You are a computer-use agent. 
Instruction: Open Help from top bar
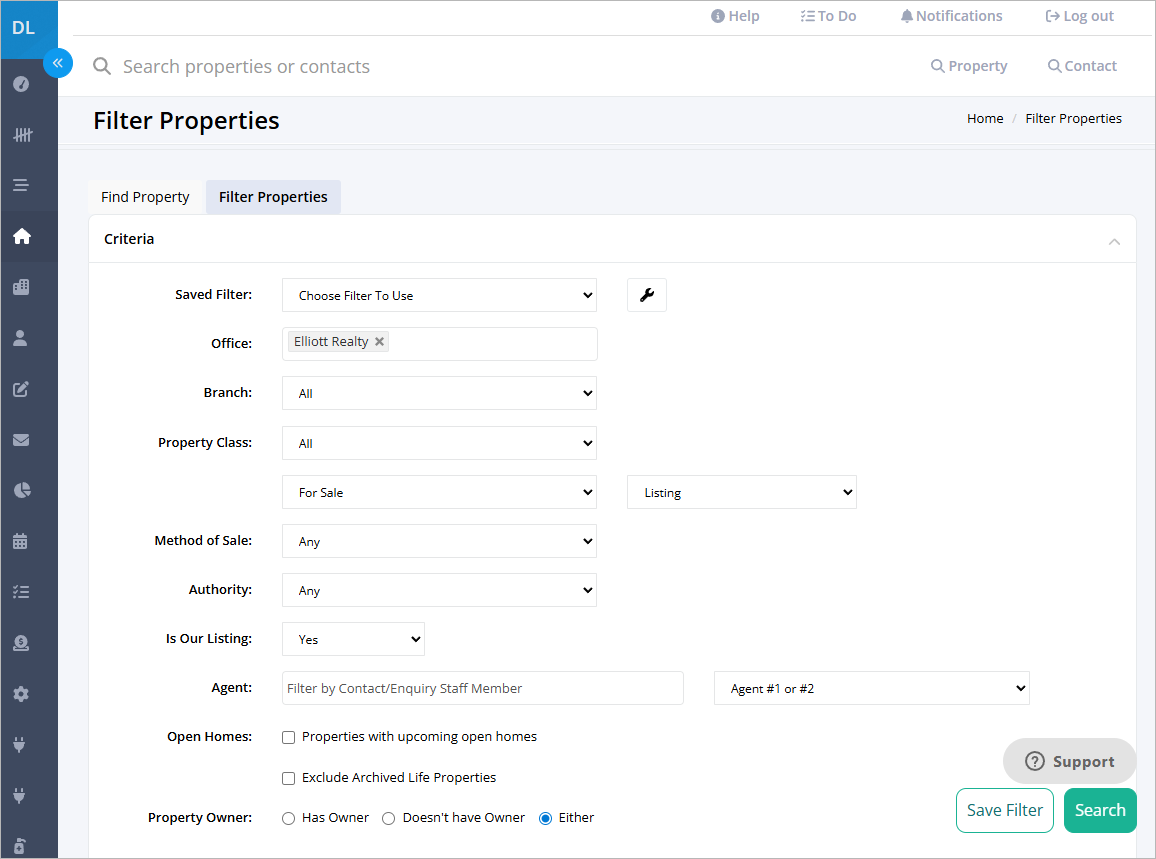coord(735,16)
